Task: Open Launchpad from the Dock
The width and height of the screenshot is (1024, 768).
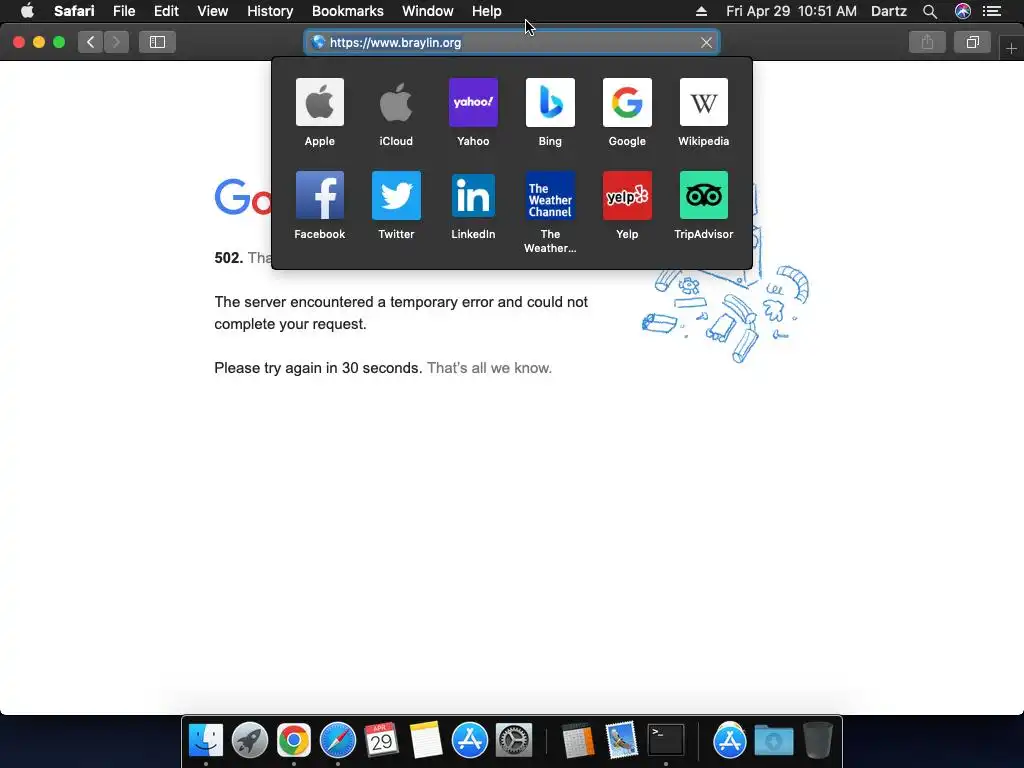Action: 249,741
